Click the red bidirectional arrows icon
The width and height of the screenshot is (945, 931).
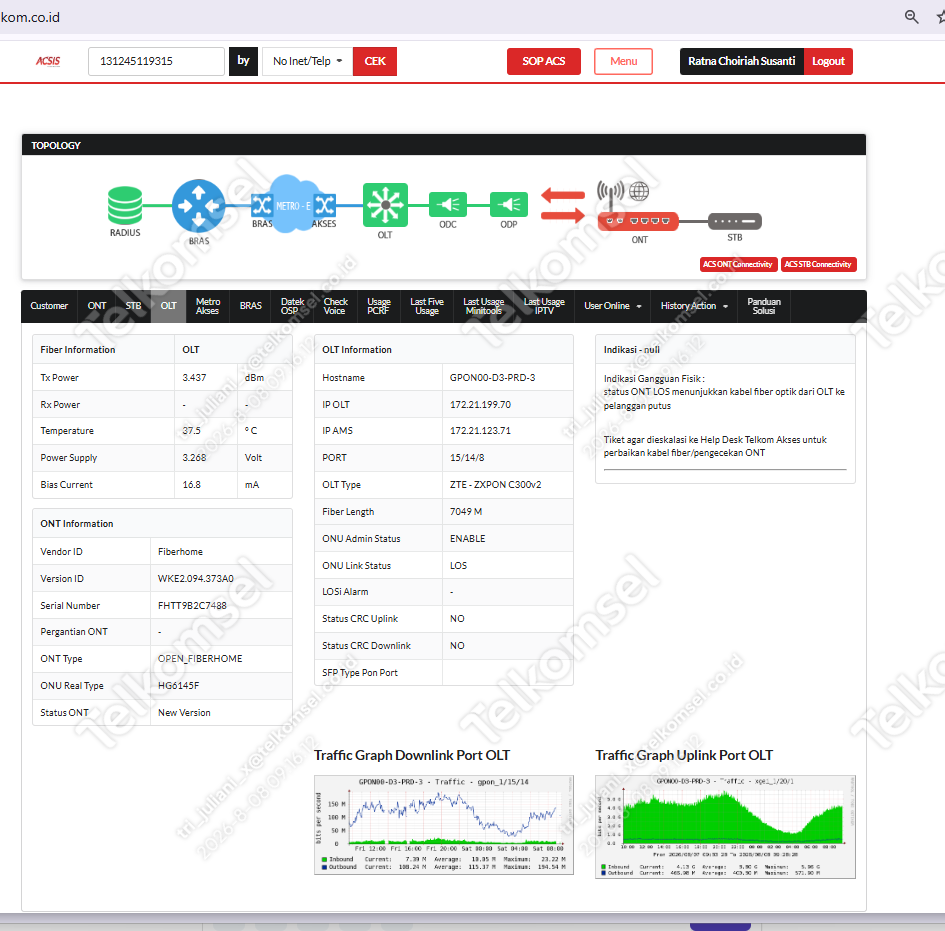coord(563,205)
